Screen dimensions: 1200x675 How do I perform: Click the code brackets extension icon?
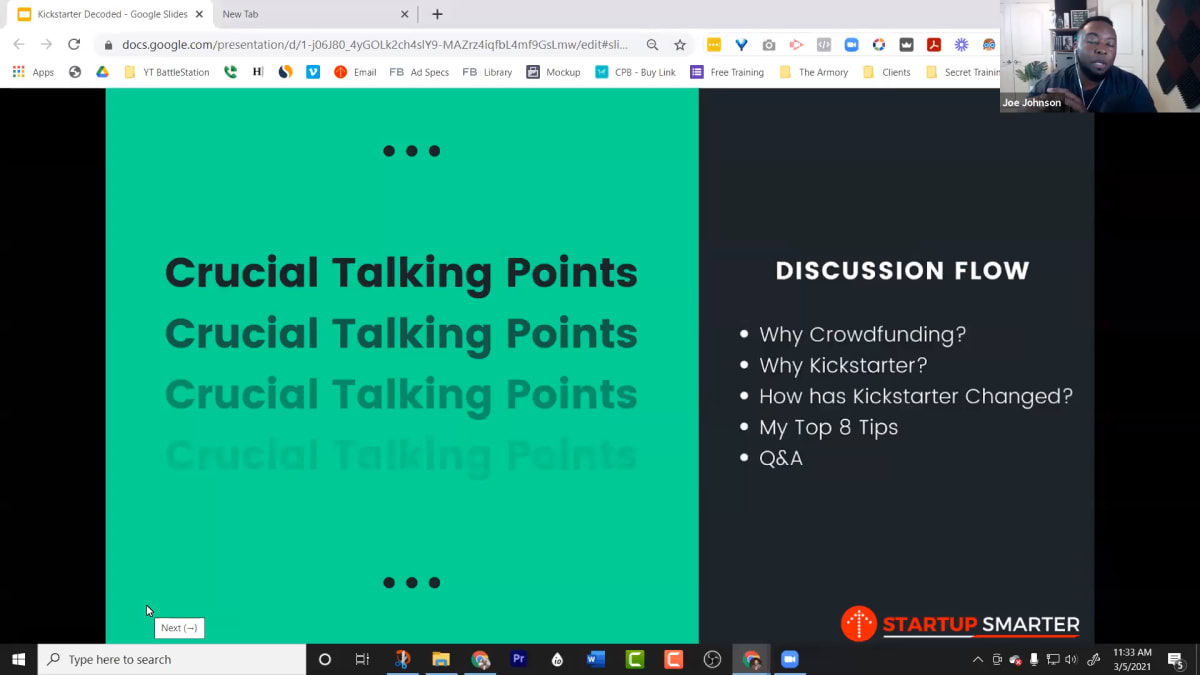coord(824,44)
